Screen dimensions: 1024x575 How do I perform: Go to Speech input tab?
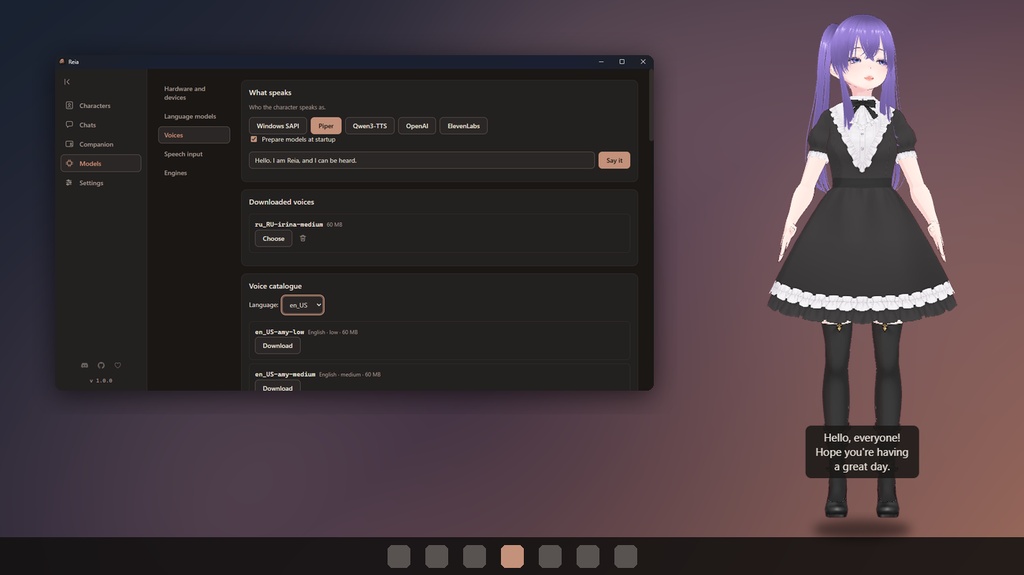pos(193,154)
